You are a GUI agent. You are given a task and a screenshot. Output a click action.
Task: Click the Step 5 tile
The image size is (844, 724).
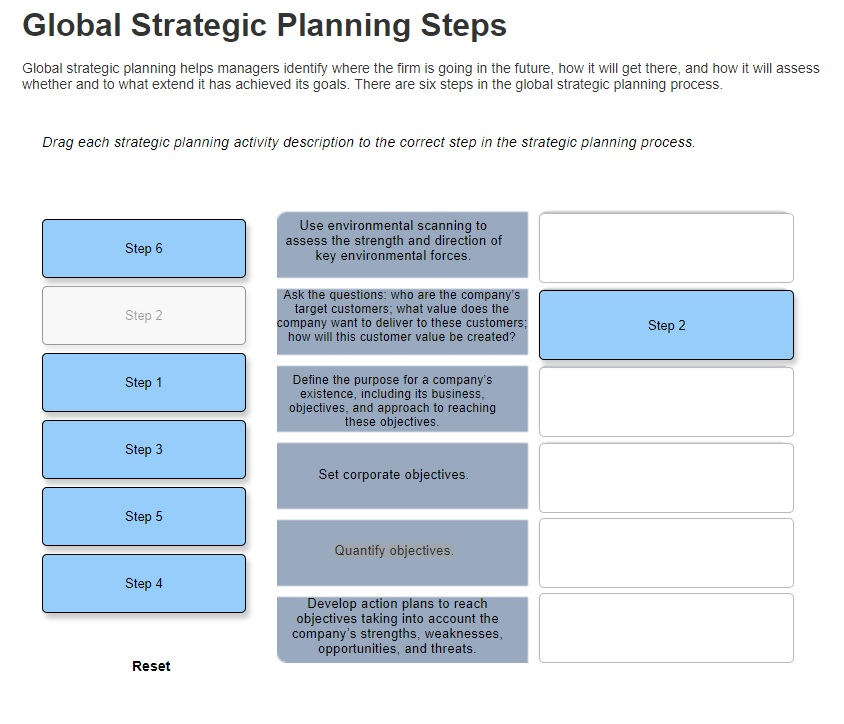[x=144, y=517]
